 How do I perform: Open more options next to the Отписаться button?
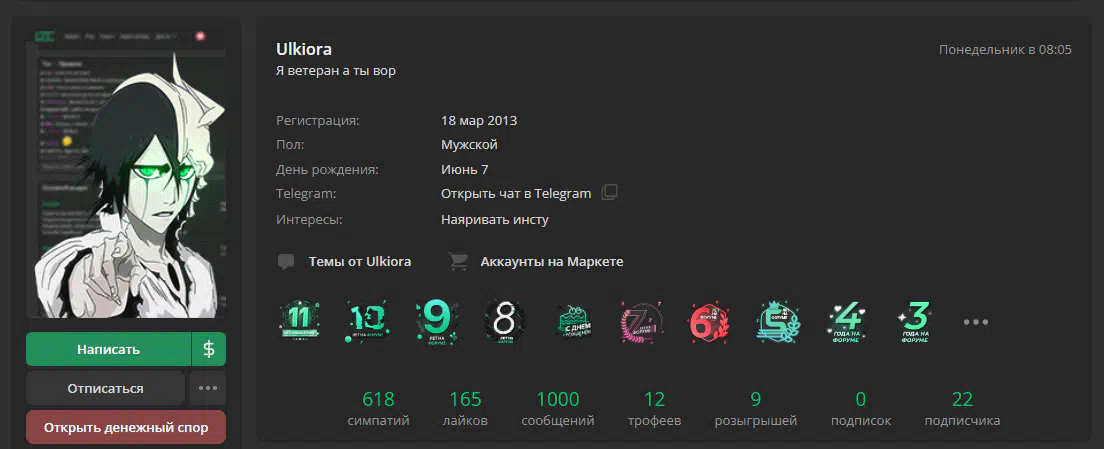(x=208, y=388)
